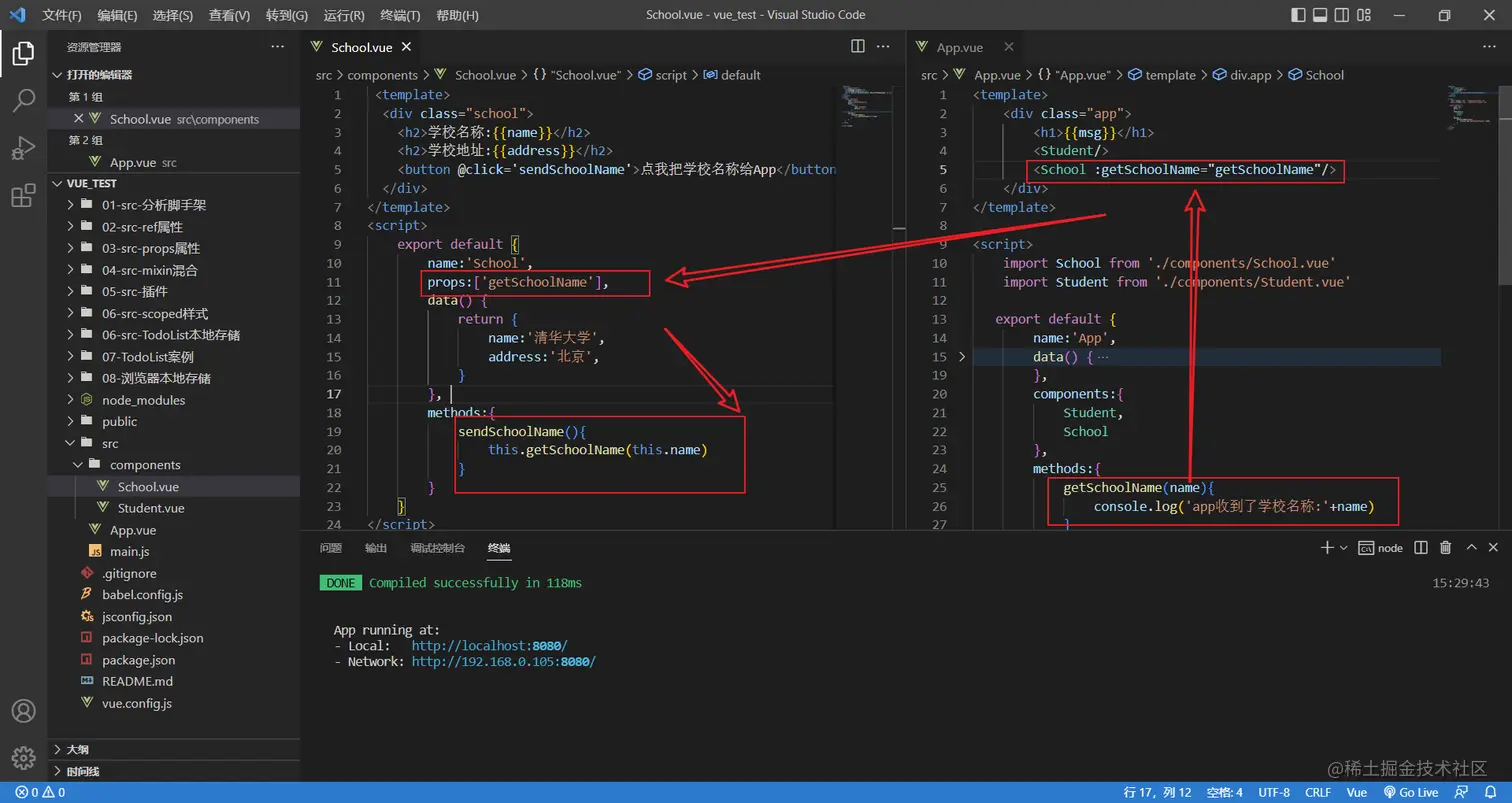Switch to the 终端 panel tab

[499, 548]
